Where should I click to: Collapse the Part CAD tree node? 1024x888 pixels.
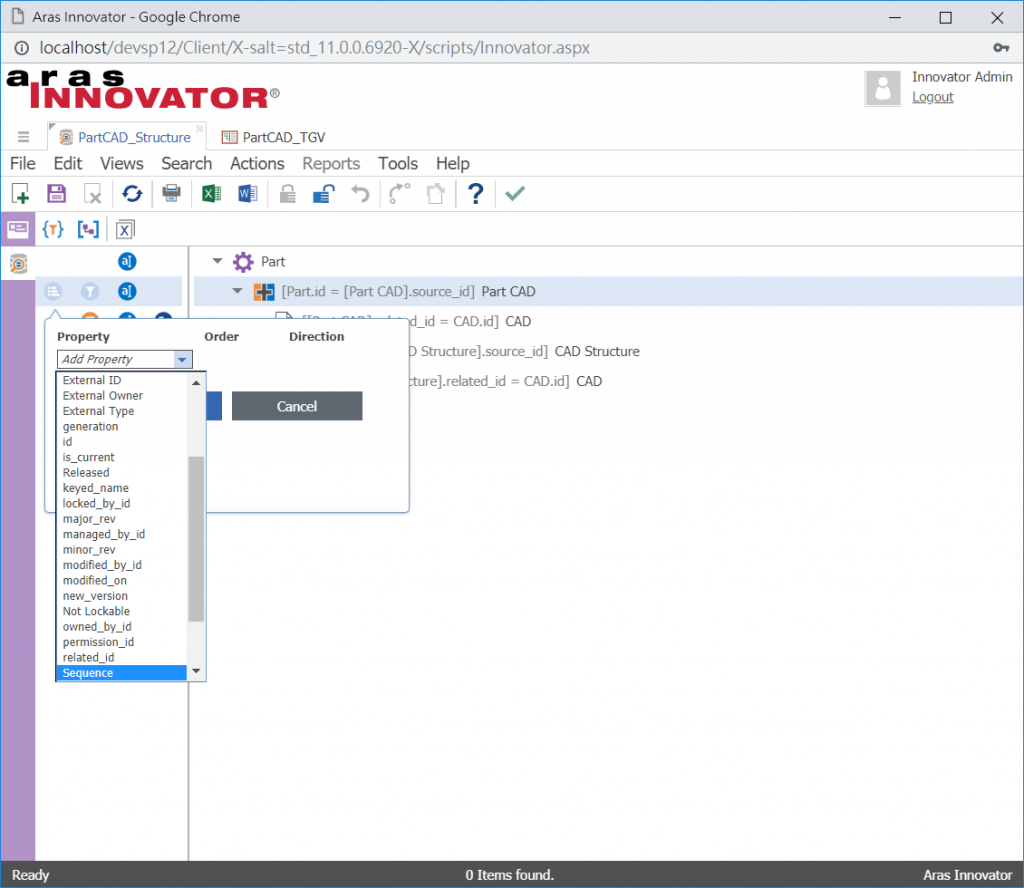[x=238, y=291]
